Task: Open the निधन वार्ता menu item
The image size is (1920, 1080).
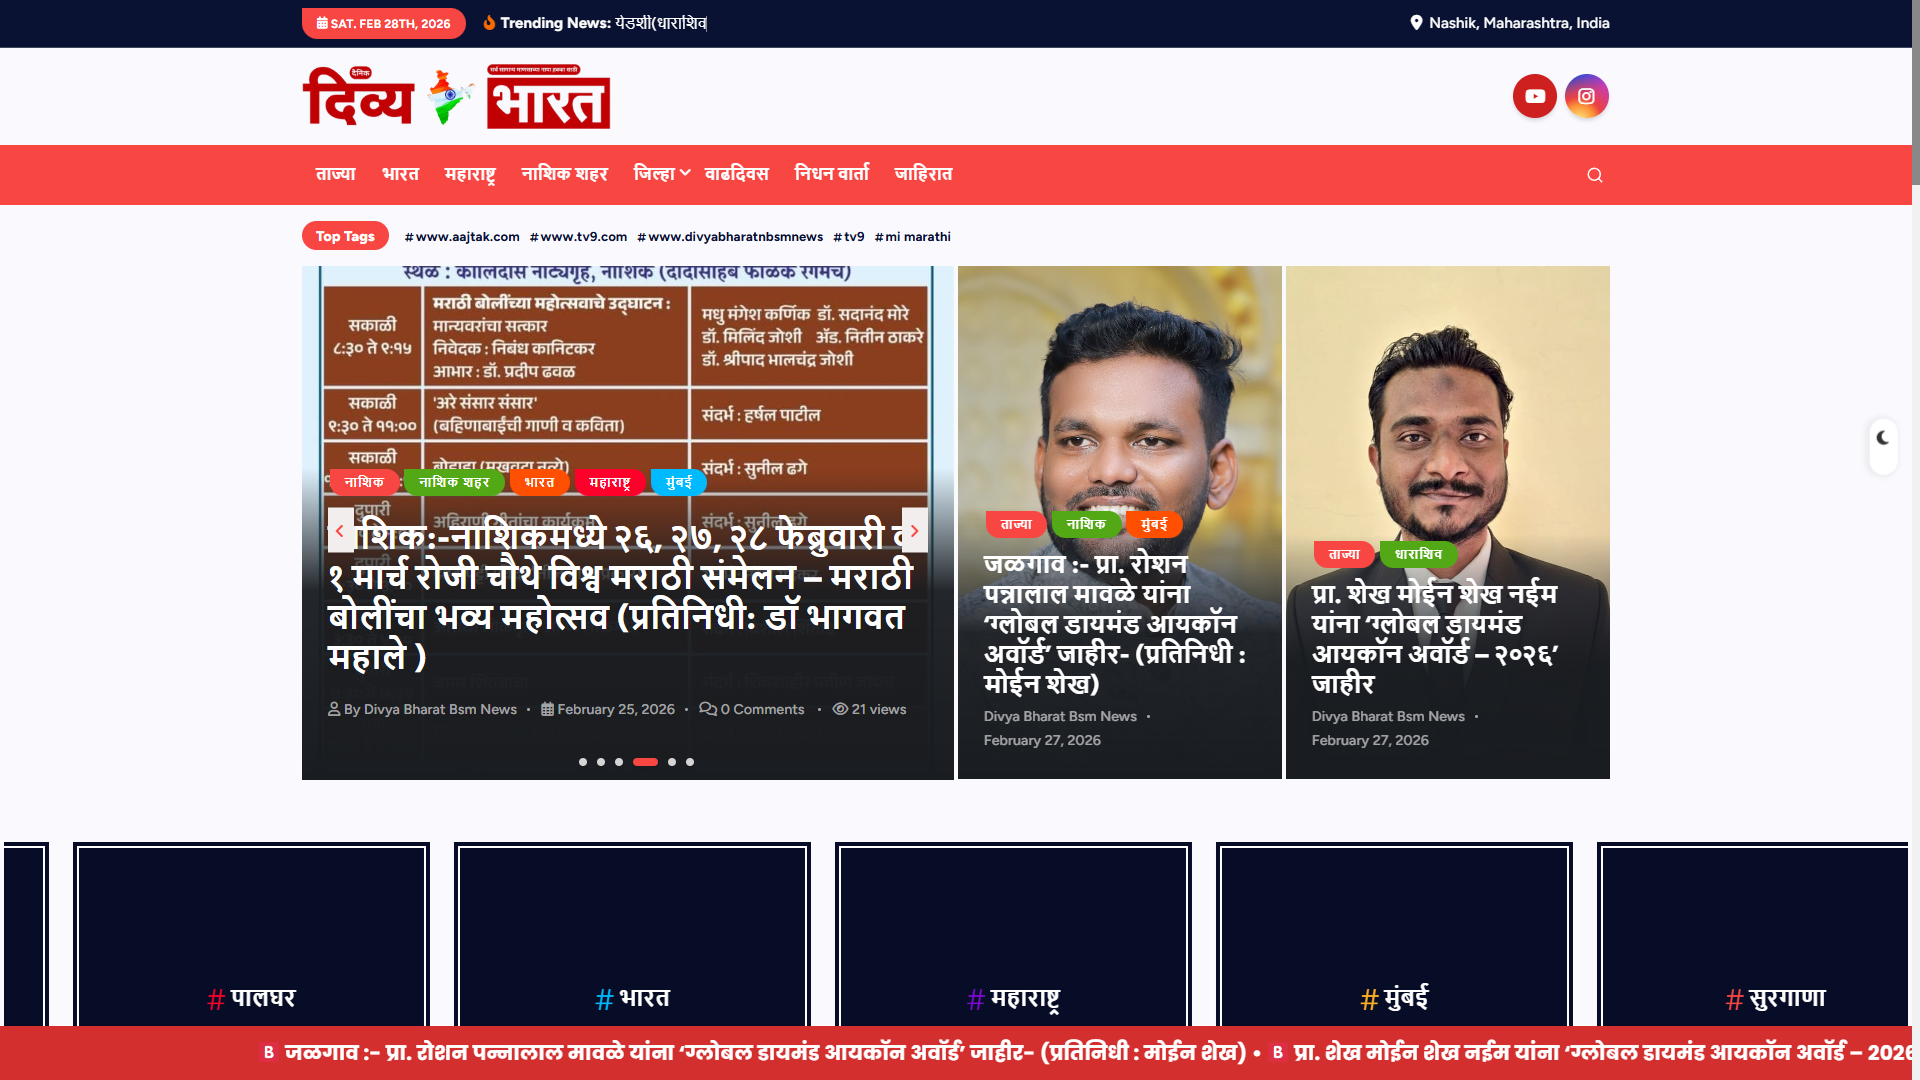Action: (x=831, y=174)
